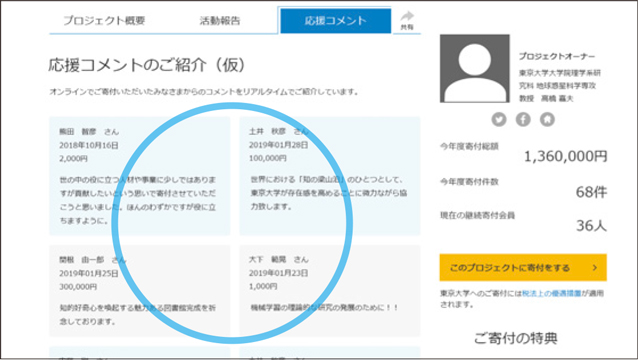Click the 1,360,000円 total donation amount
Screen dimensions: 638x360
pos(566,156)
